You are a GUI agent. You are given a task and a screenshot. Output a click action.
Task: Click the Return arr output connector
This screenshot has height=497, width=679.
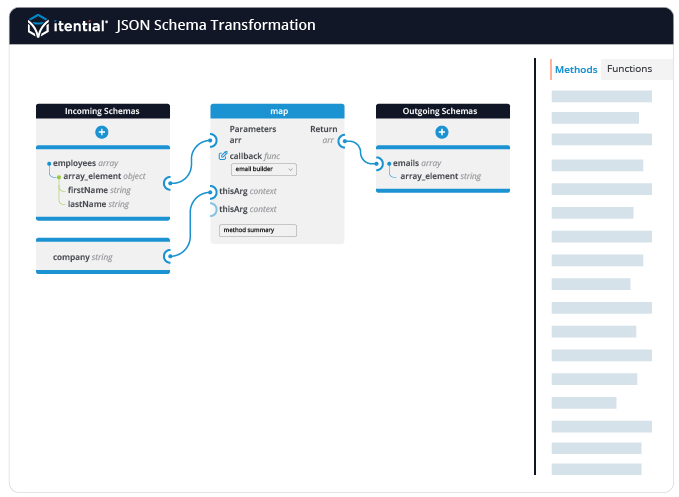coord(342,141)
